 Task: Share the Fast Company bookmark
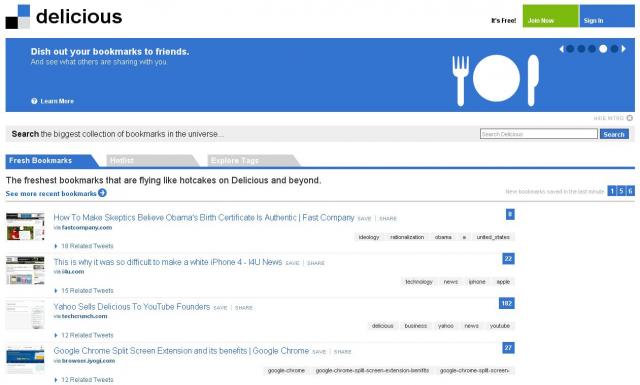388,219
